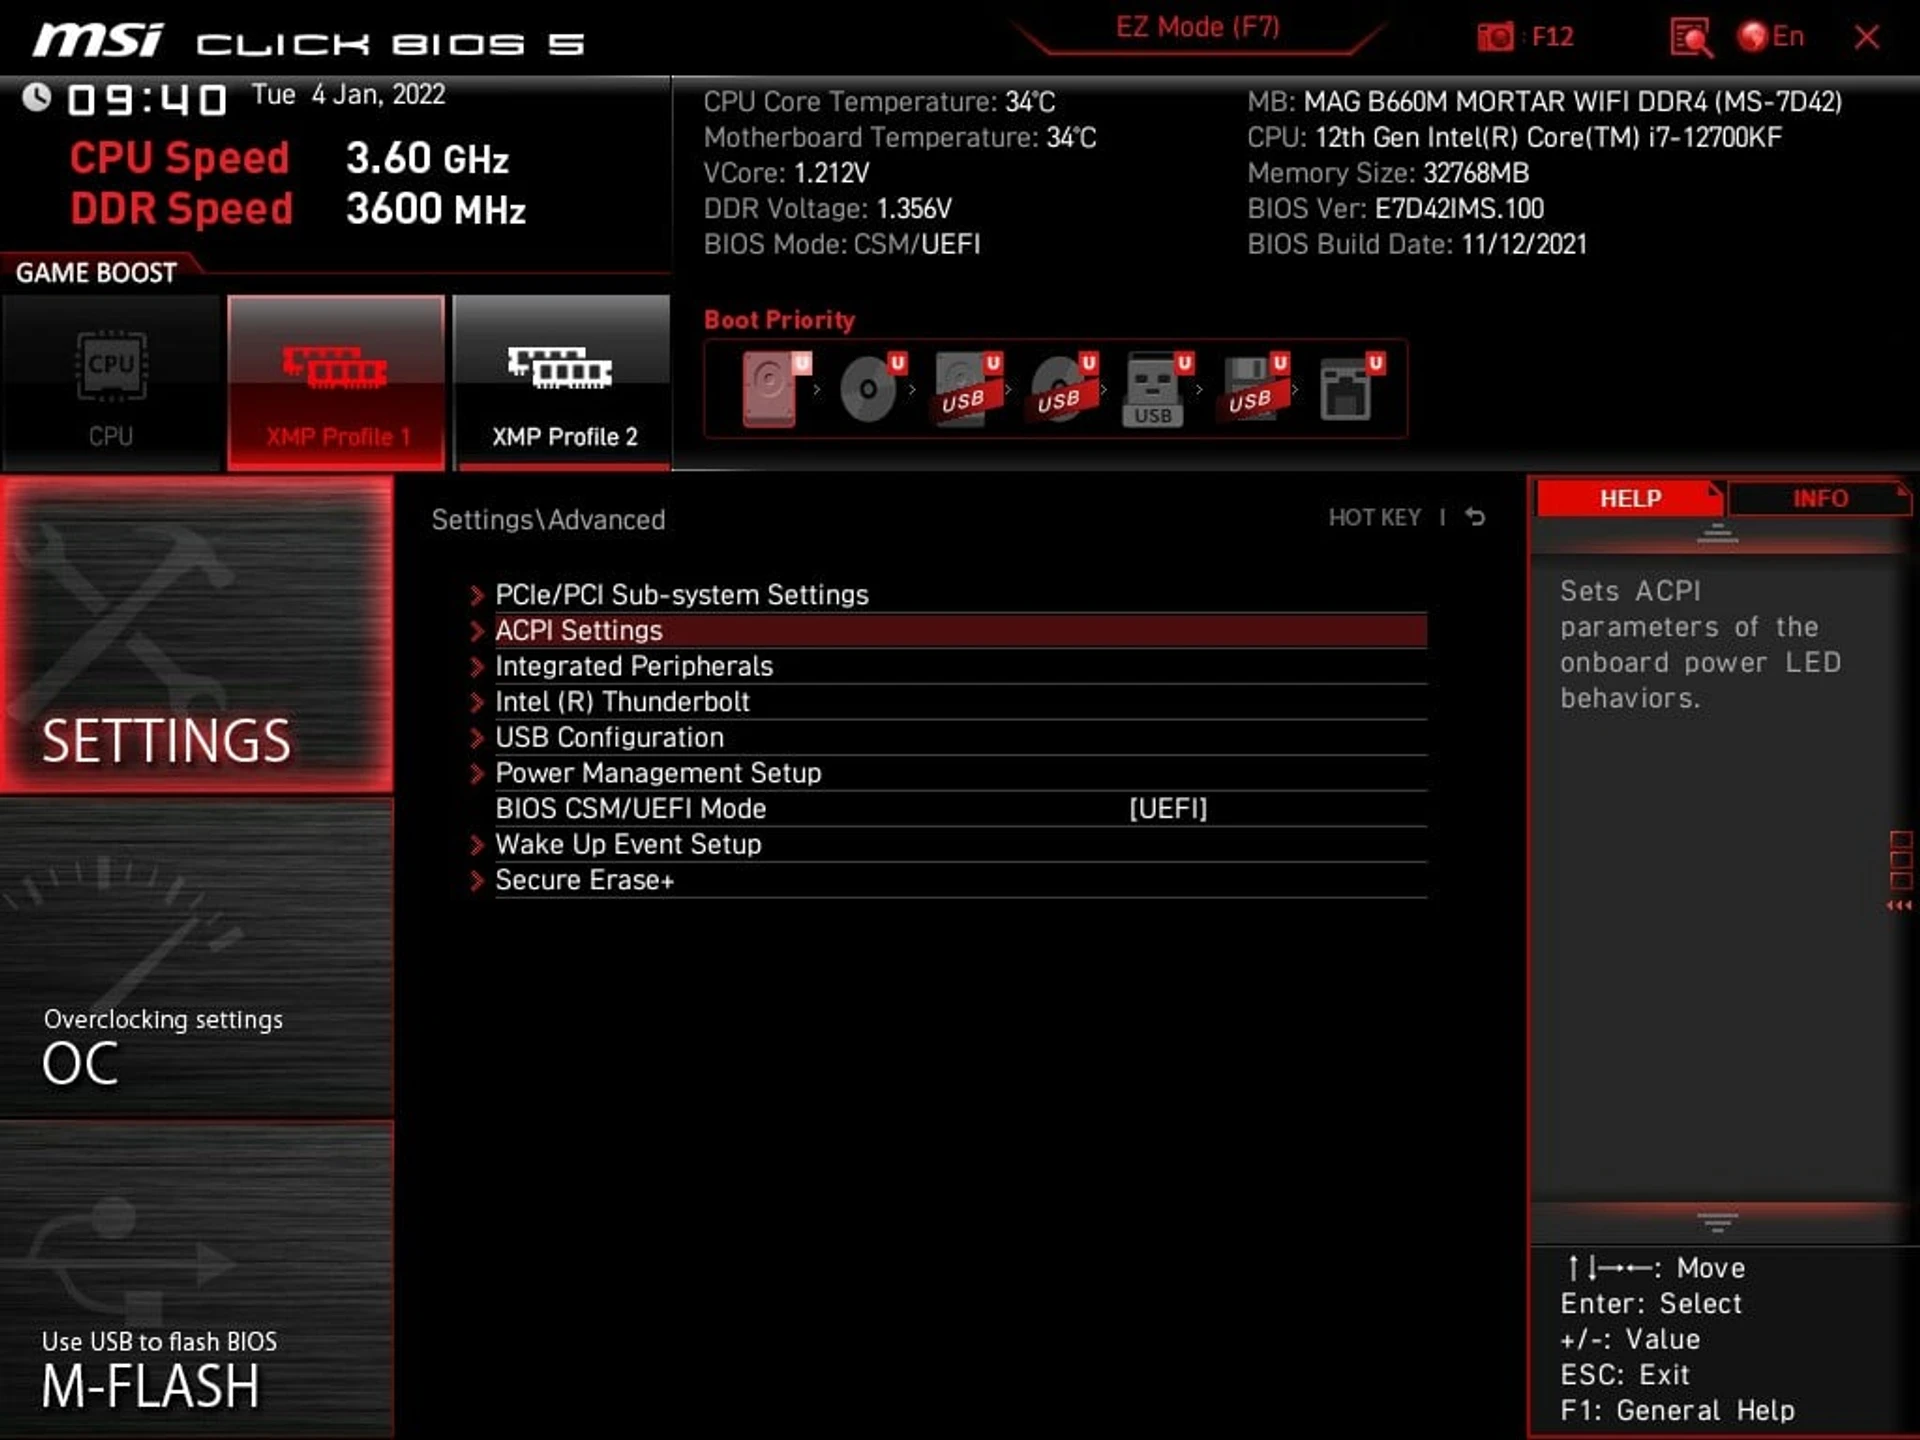This screenshot has width=1920, height=1440.
Task: Click the bottom help panel grip handle
Action: click(x=1718, y=1222)
